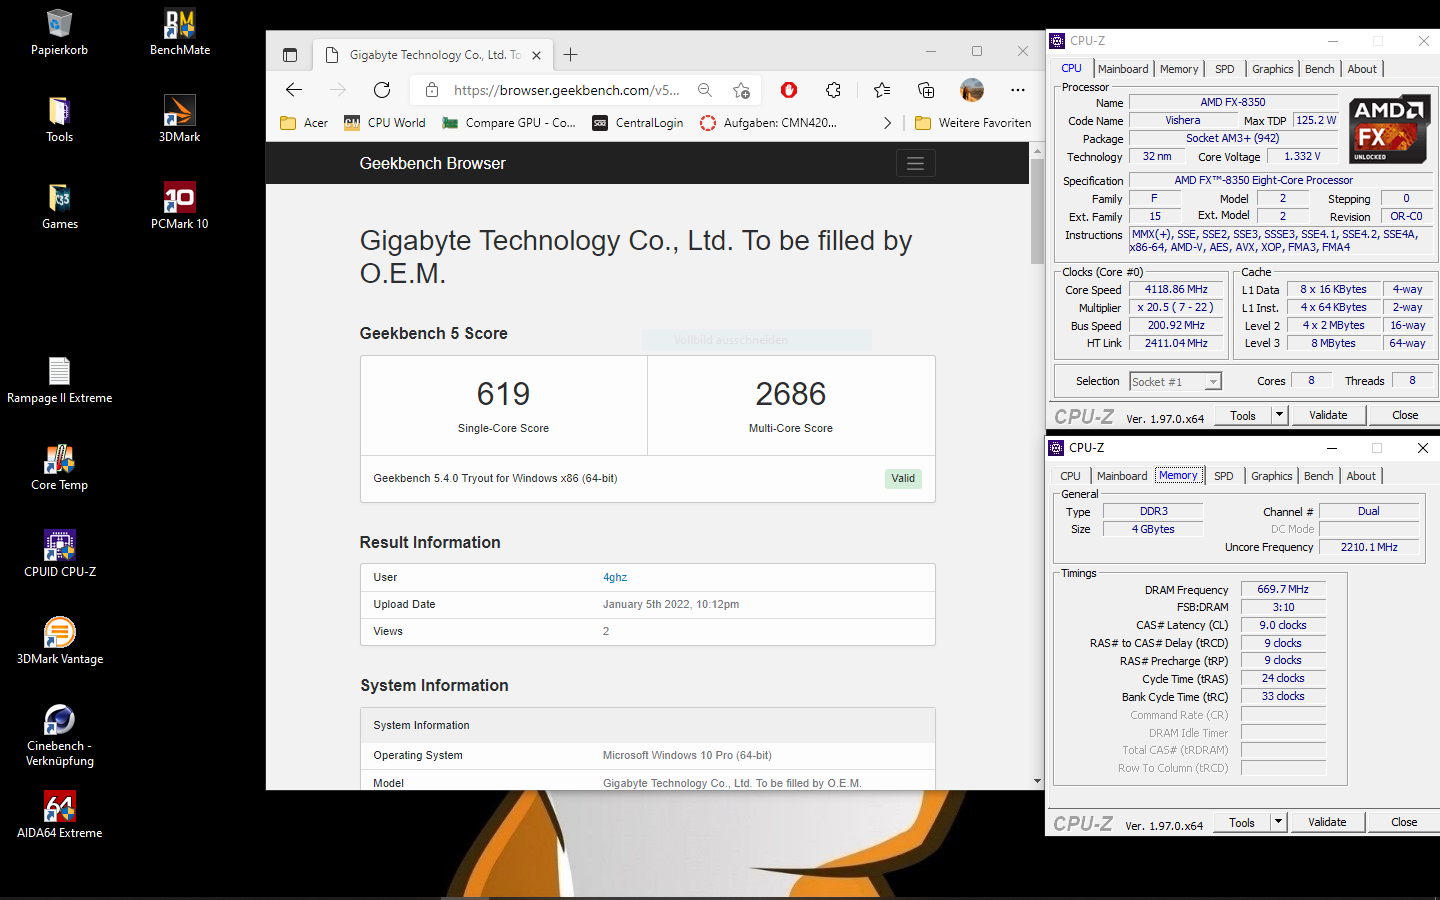This screenshot has height=900, width=1440.
Task: Click the red Opera-style extension icon
Action: pos(789,90)
